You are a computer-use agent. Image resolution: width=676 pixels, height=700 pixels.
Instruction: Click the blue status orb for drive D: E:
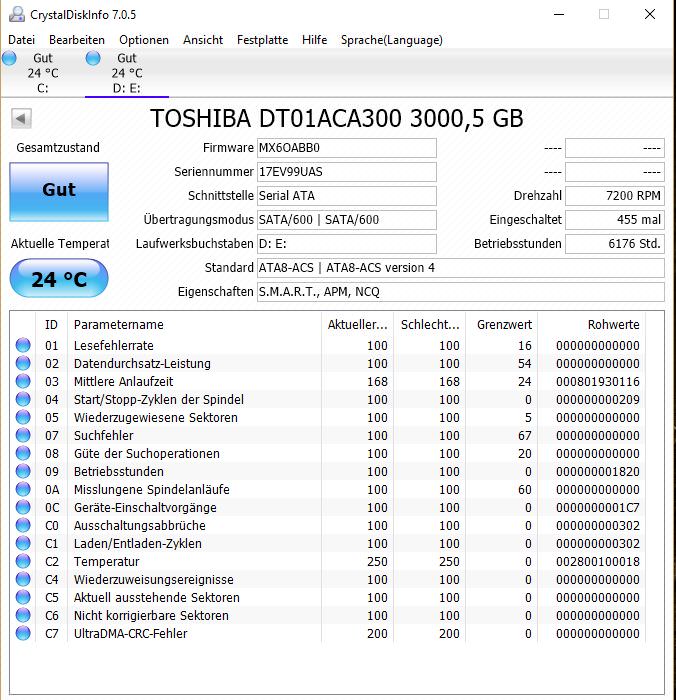[x=93, y=58]
